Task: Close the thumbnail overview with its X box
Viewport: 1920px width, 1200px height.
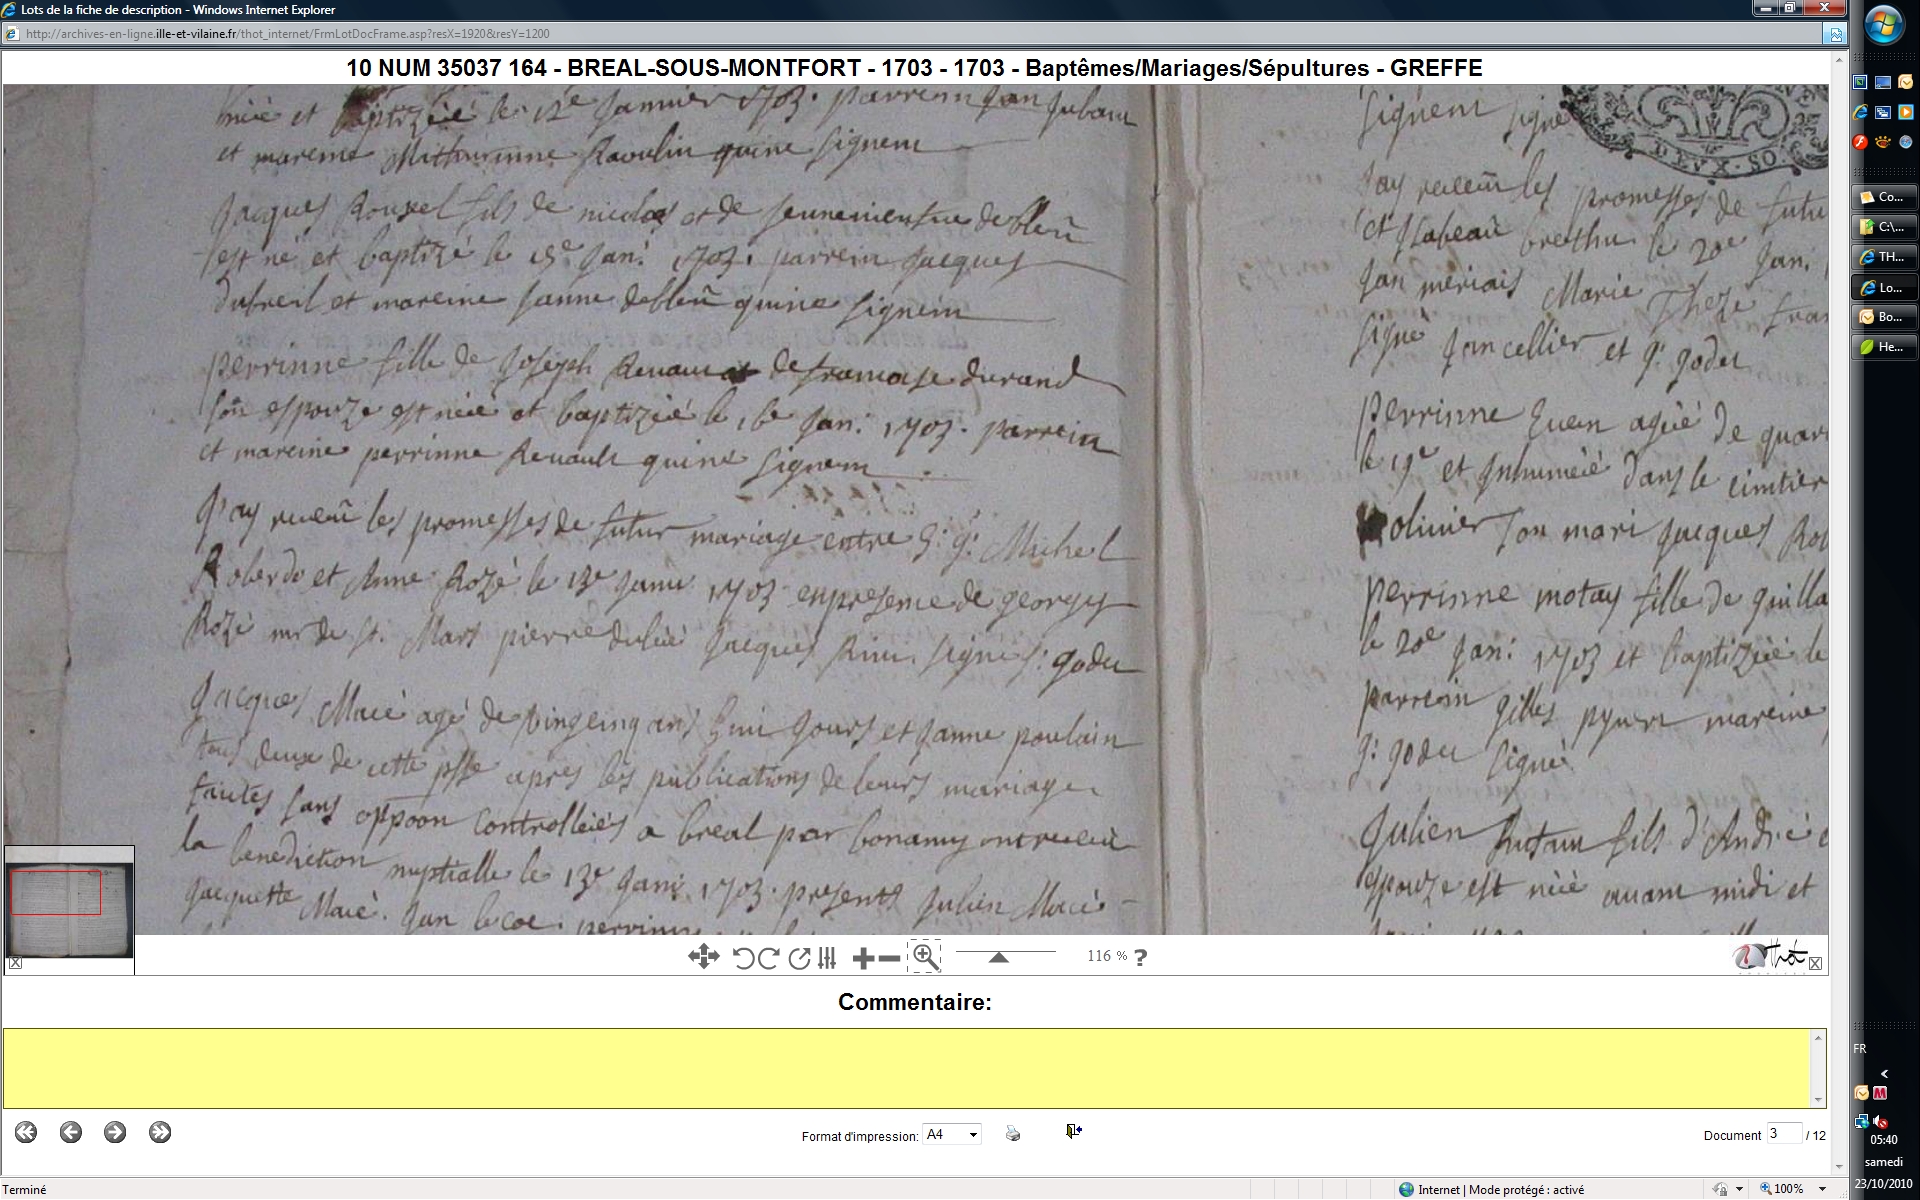Action: click(15, 963)
